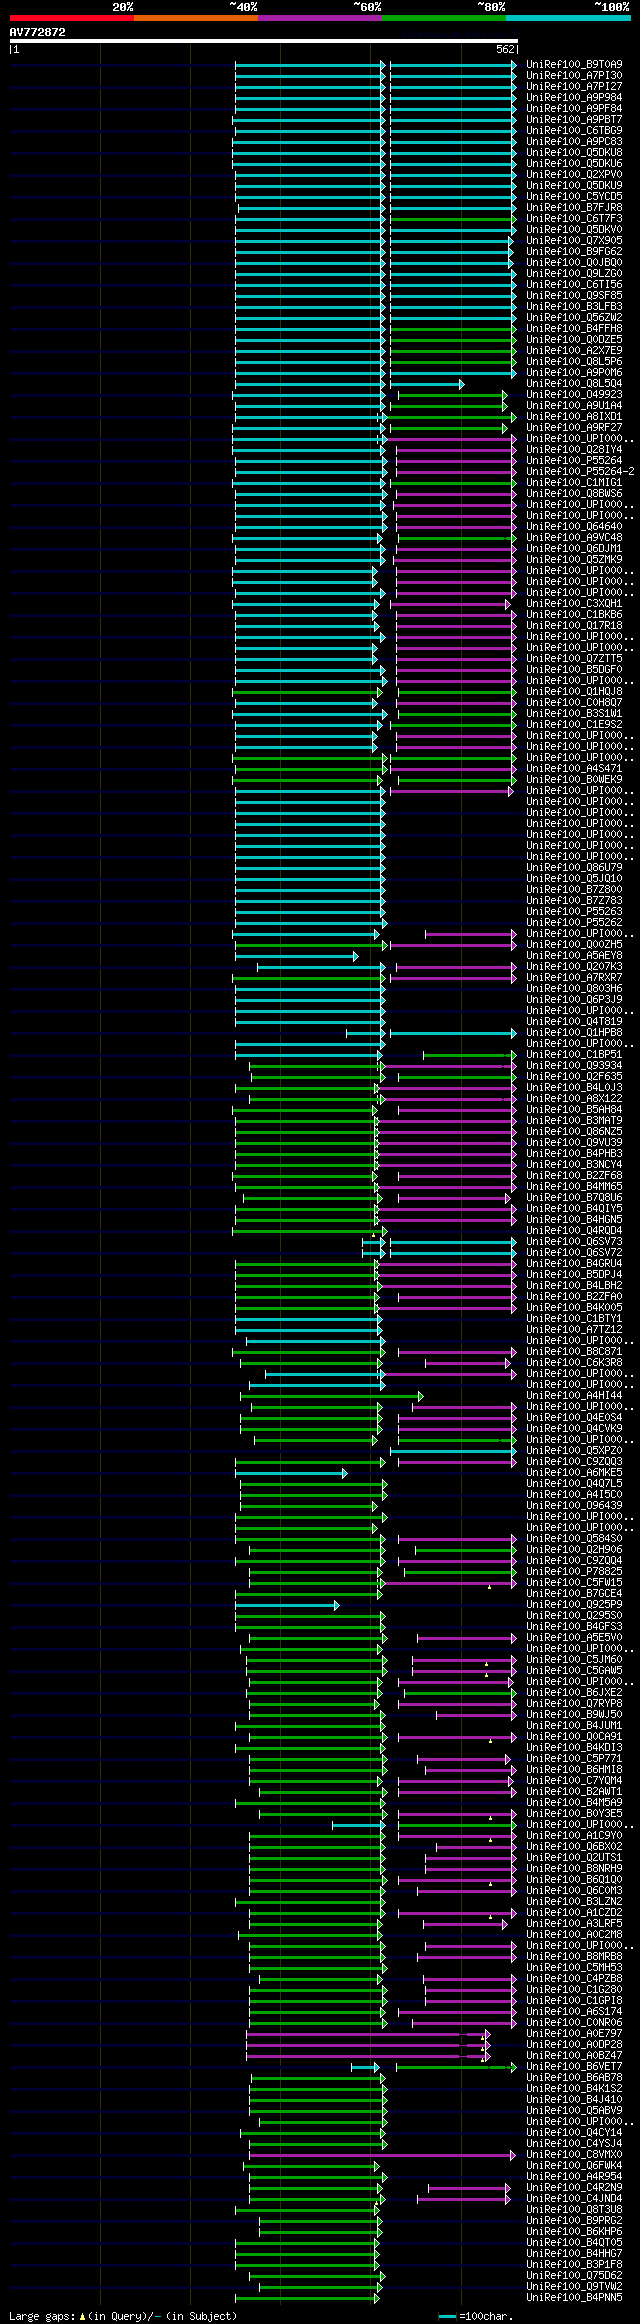
Task: Click the last hit UniRef100_B4PNN5
Action: (574, 2297)
